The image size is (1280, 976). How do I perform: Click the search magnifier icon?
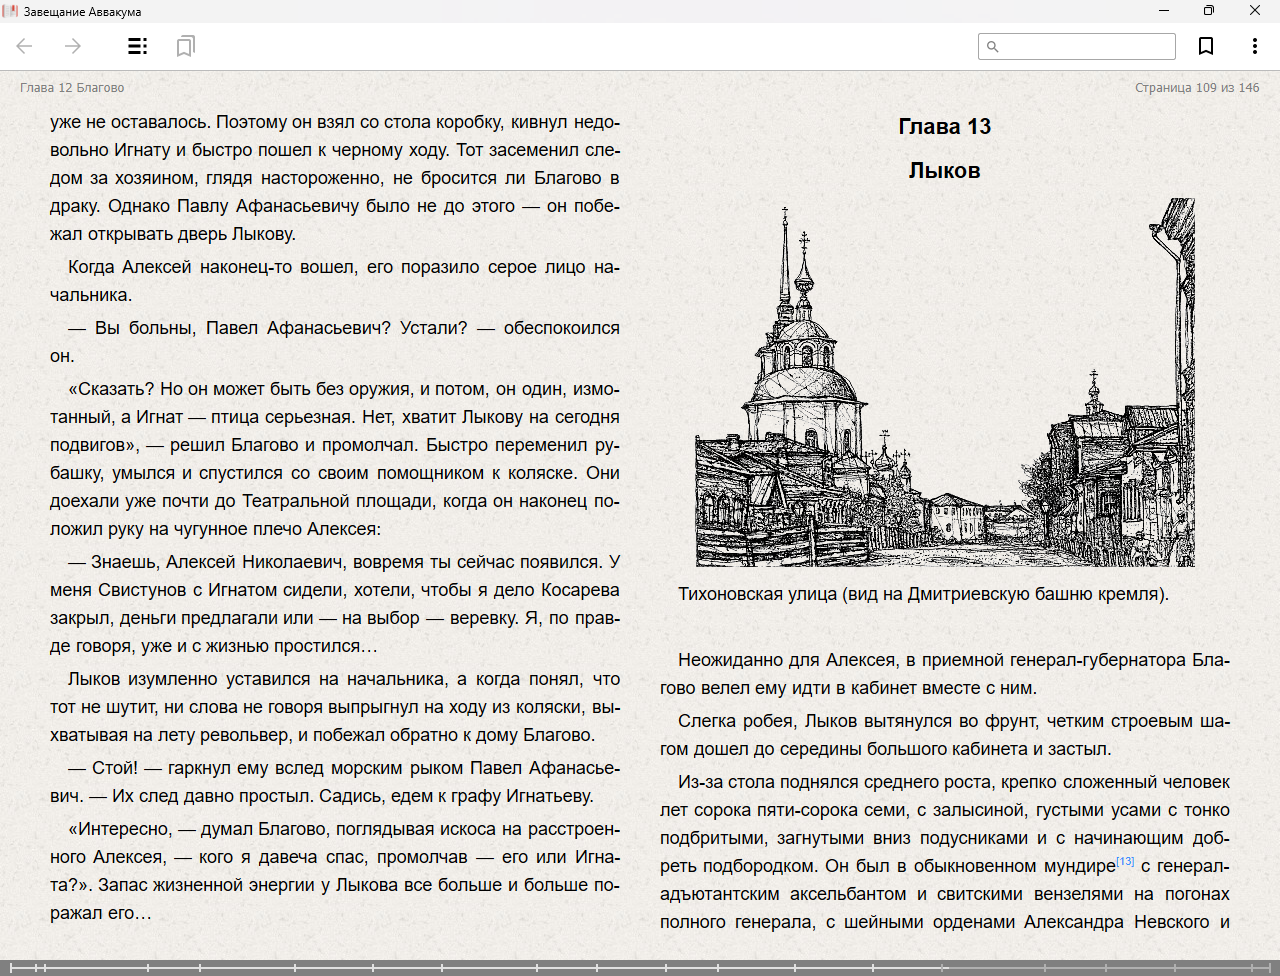click(x=992, y=46)
